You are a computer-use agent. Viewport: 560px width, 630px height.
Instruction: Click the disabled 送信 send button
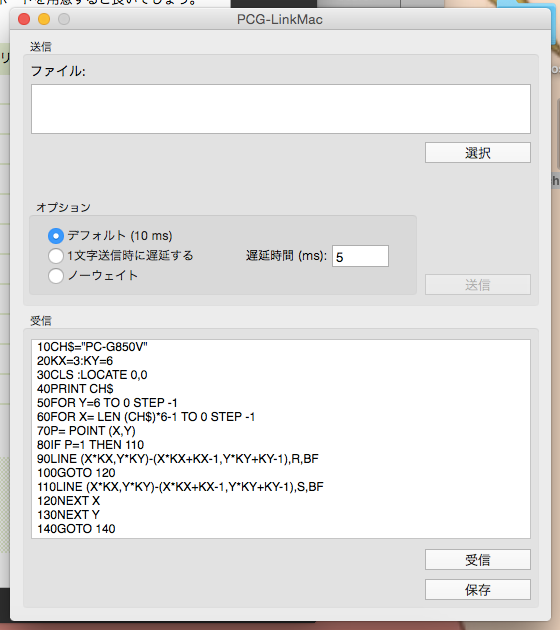point(478,285)
